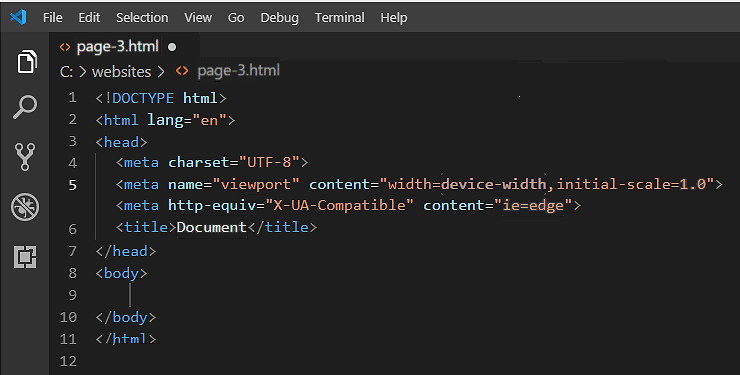
Task: Click the opening head tag
Action: pos(121,142)
